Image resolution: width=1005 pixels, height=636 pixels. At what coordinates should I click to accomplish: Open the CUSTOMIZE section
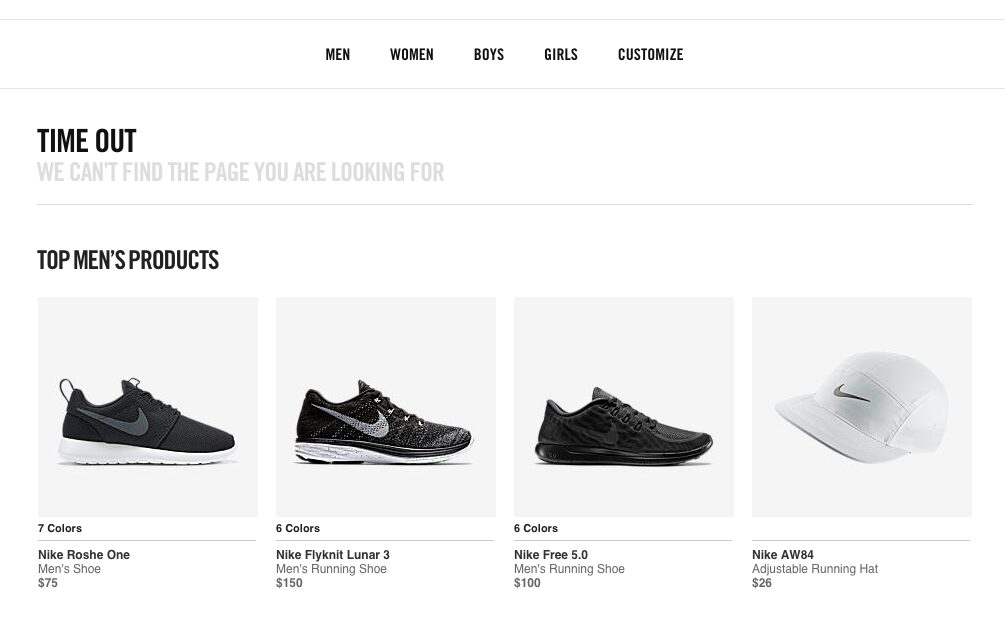(650, 55)
